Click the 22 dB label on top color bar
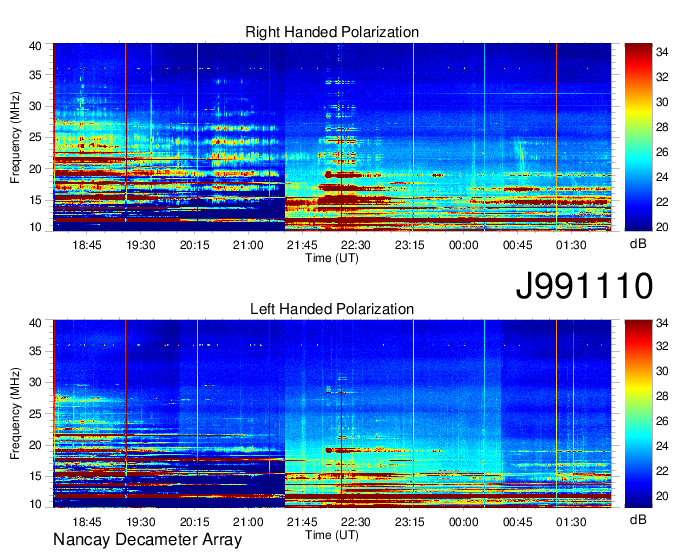 tap(662, 202)
